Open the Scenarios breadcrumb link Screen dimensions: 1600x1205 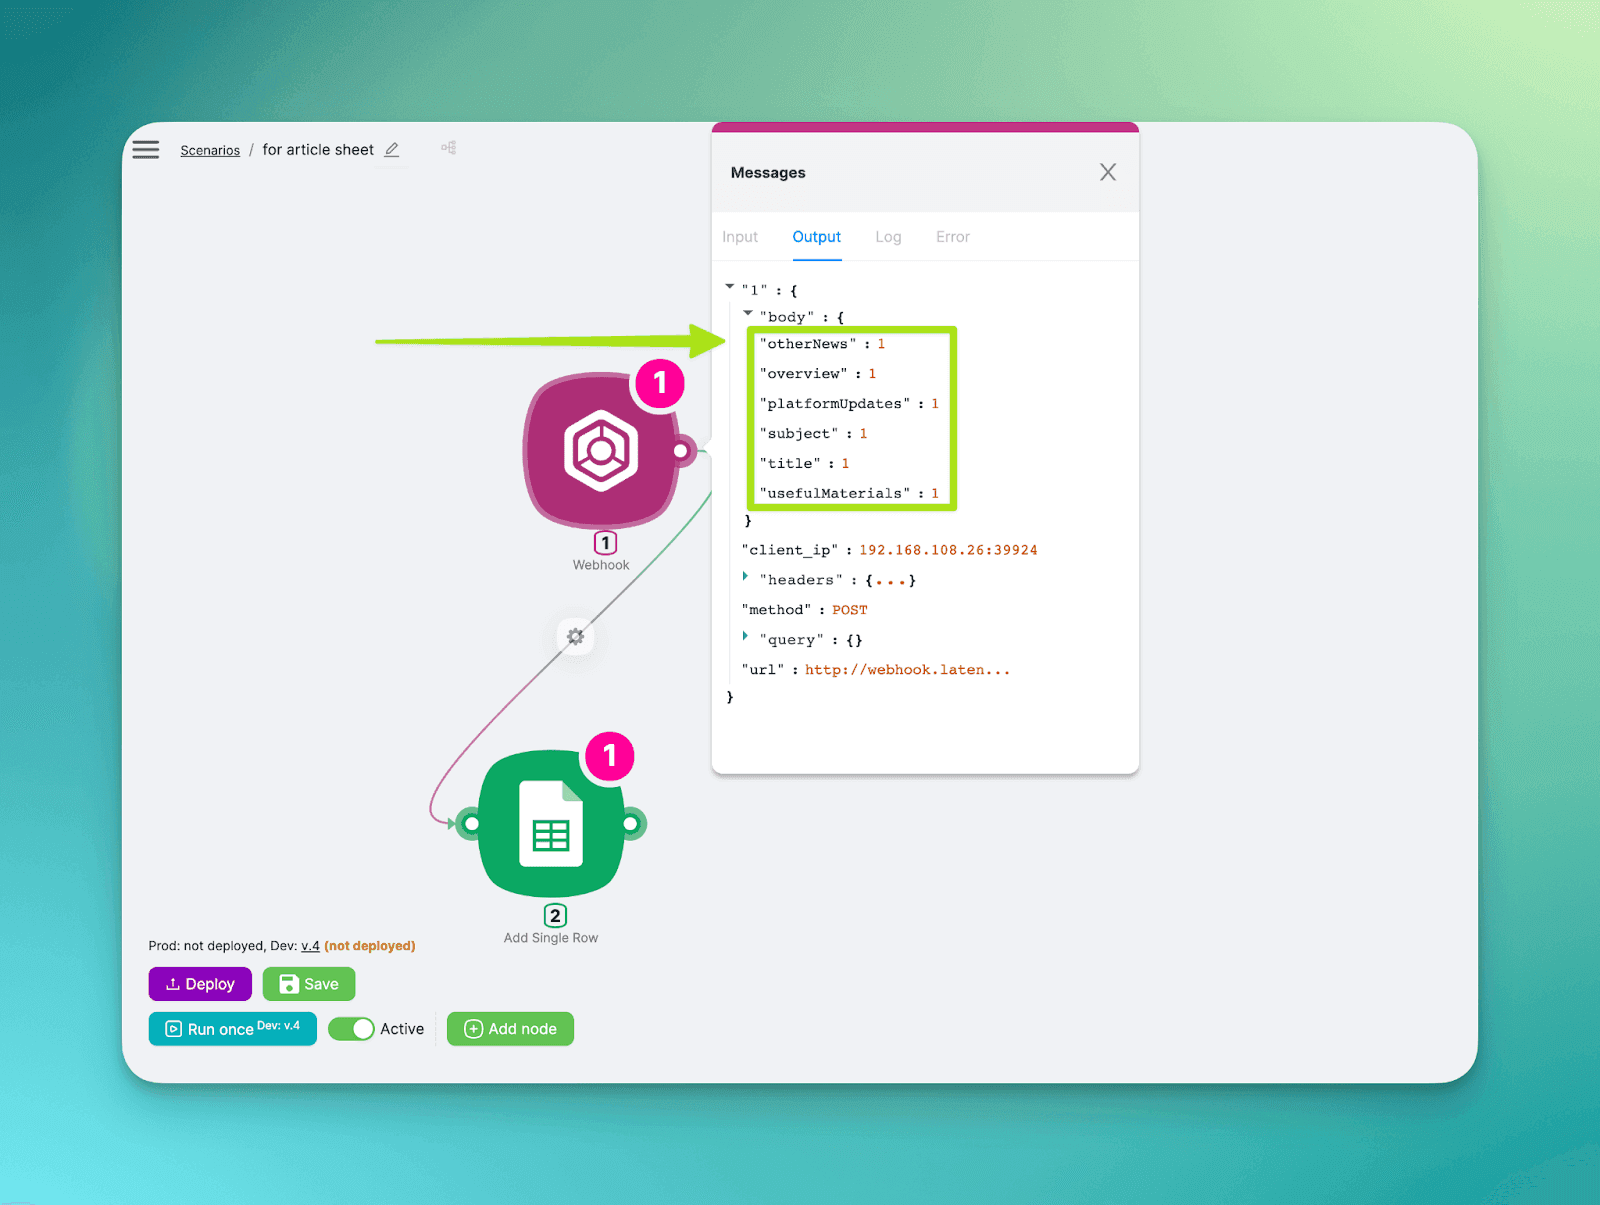point(210,150)
